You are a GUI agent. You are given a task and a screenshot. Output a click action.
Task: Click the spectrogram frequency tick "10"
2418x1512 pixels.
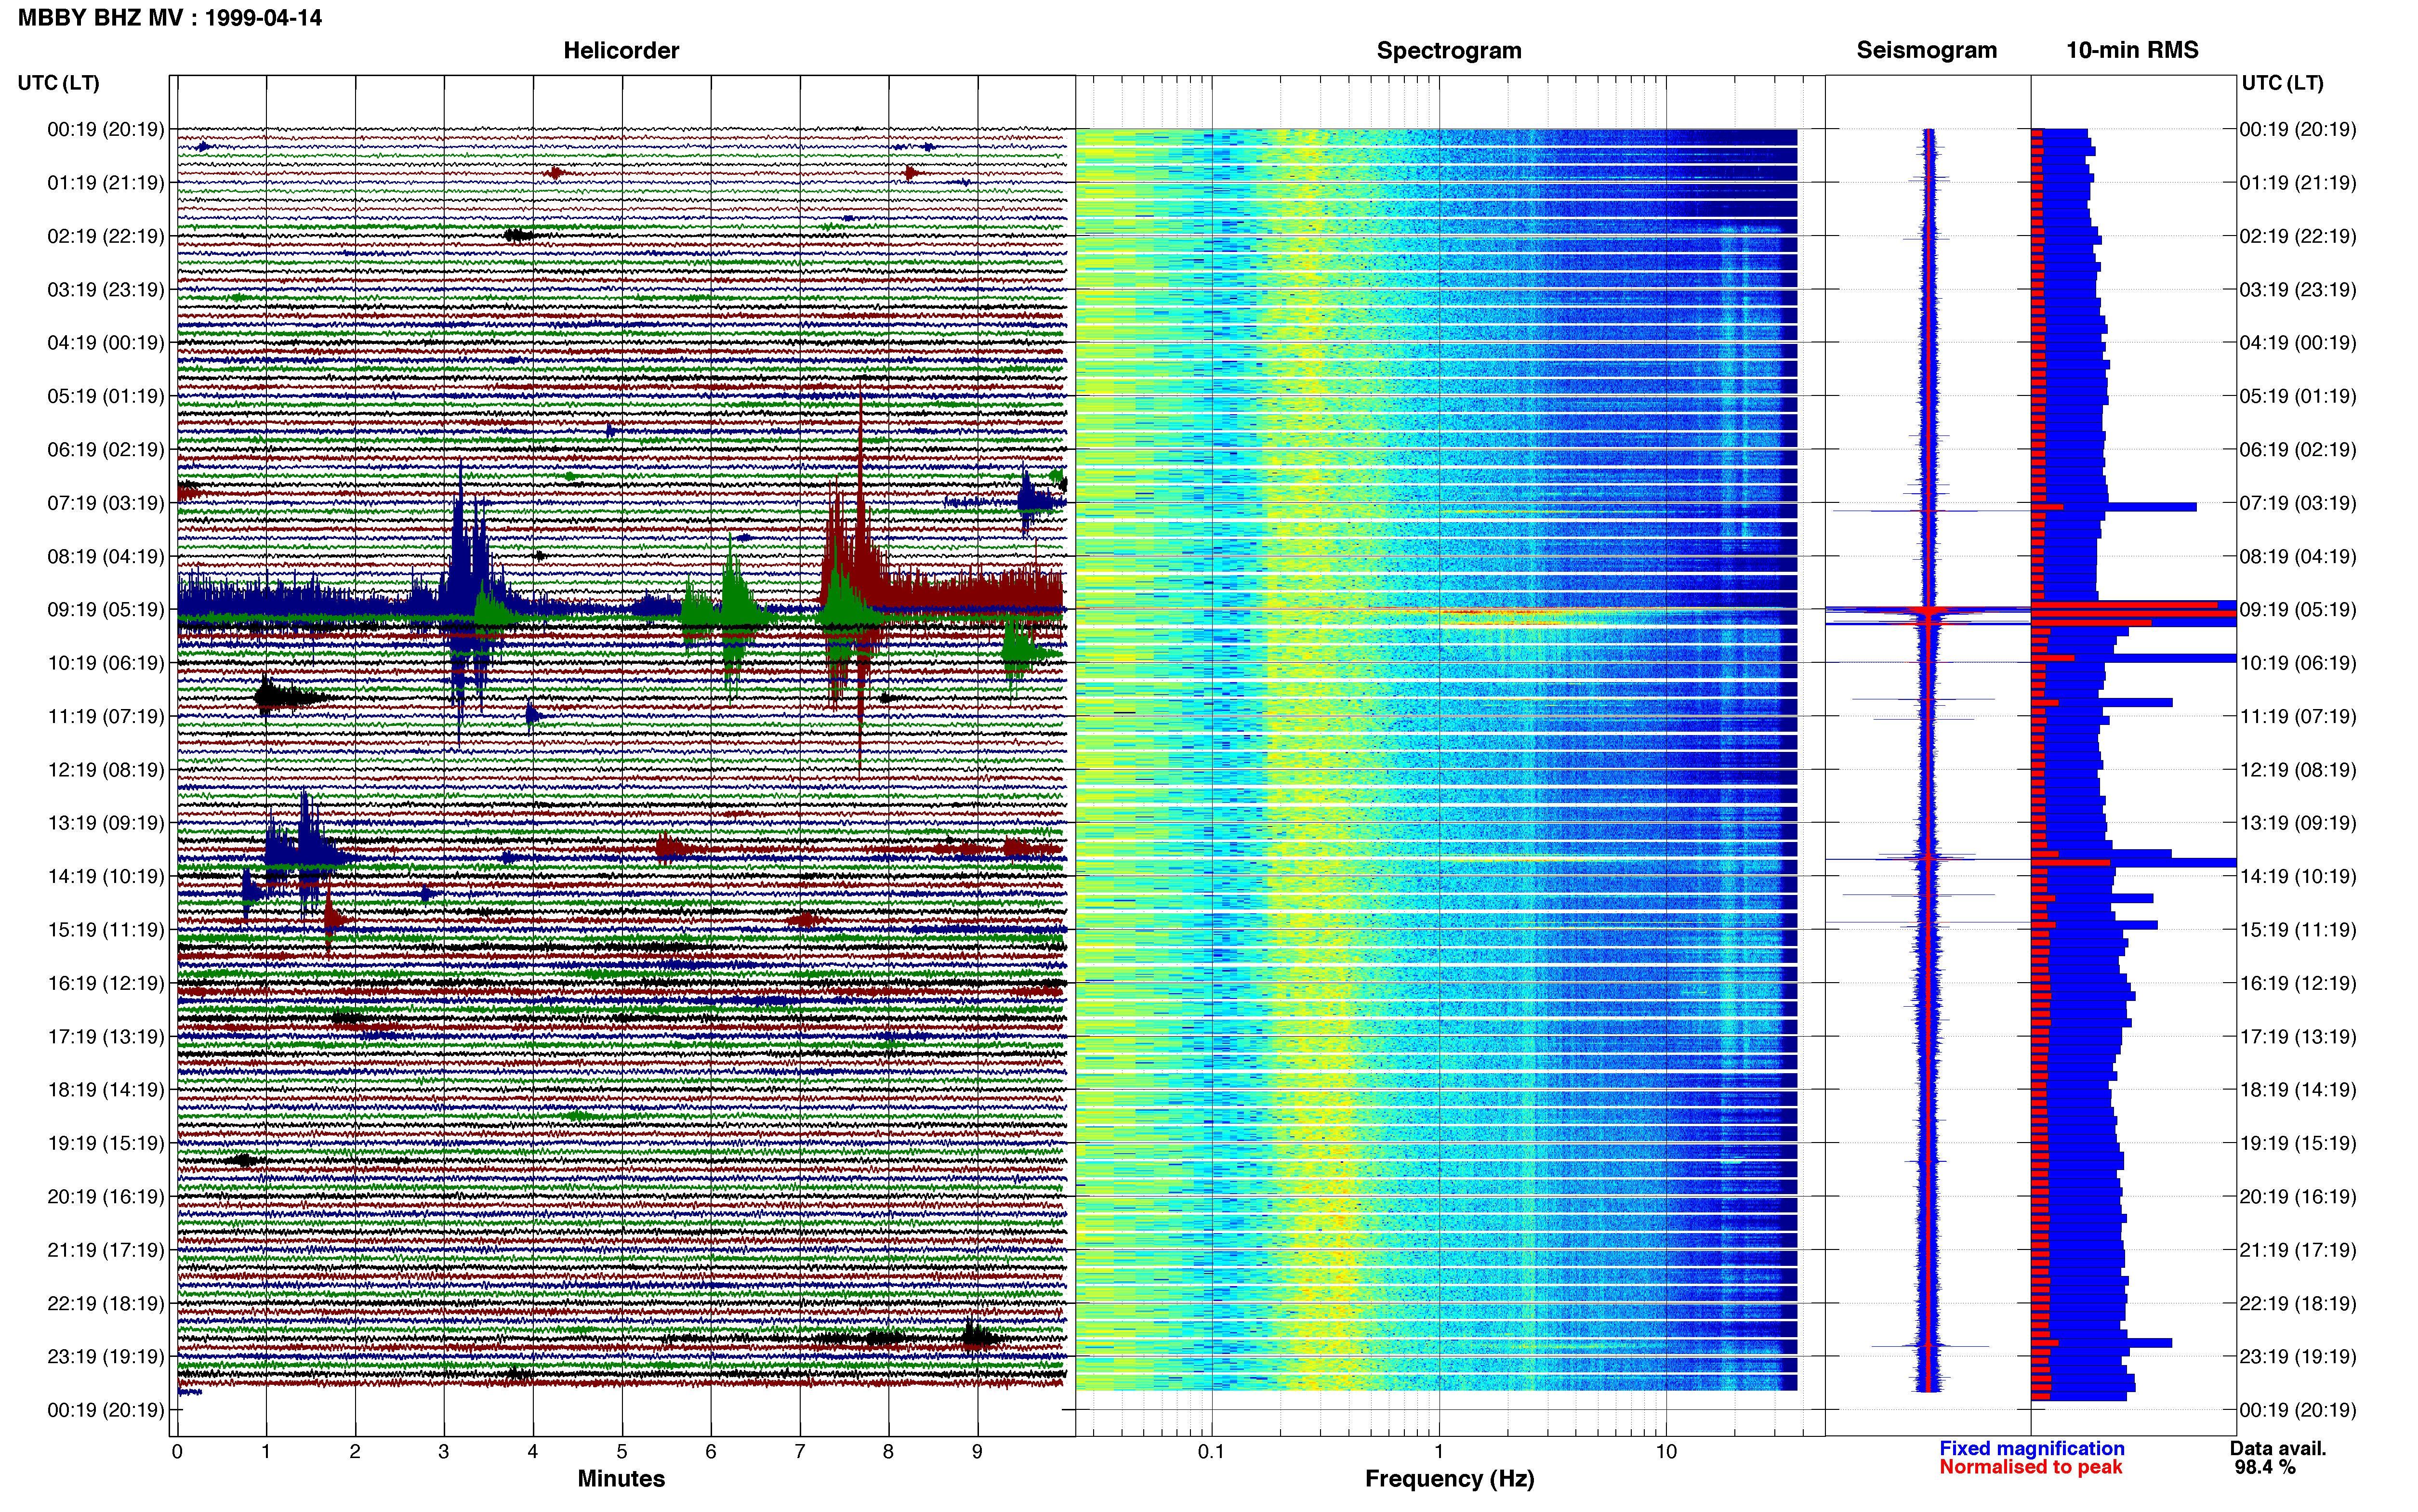pyautogui.click(x=1666, y=1452)
